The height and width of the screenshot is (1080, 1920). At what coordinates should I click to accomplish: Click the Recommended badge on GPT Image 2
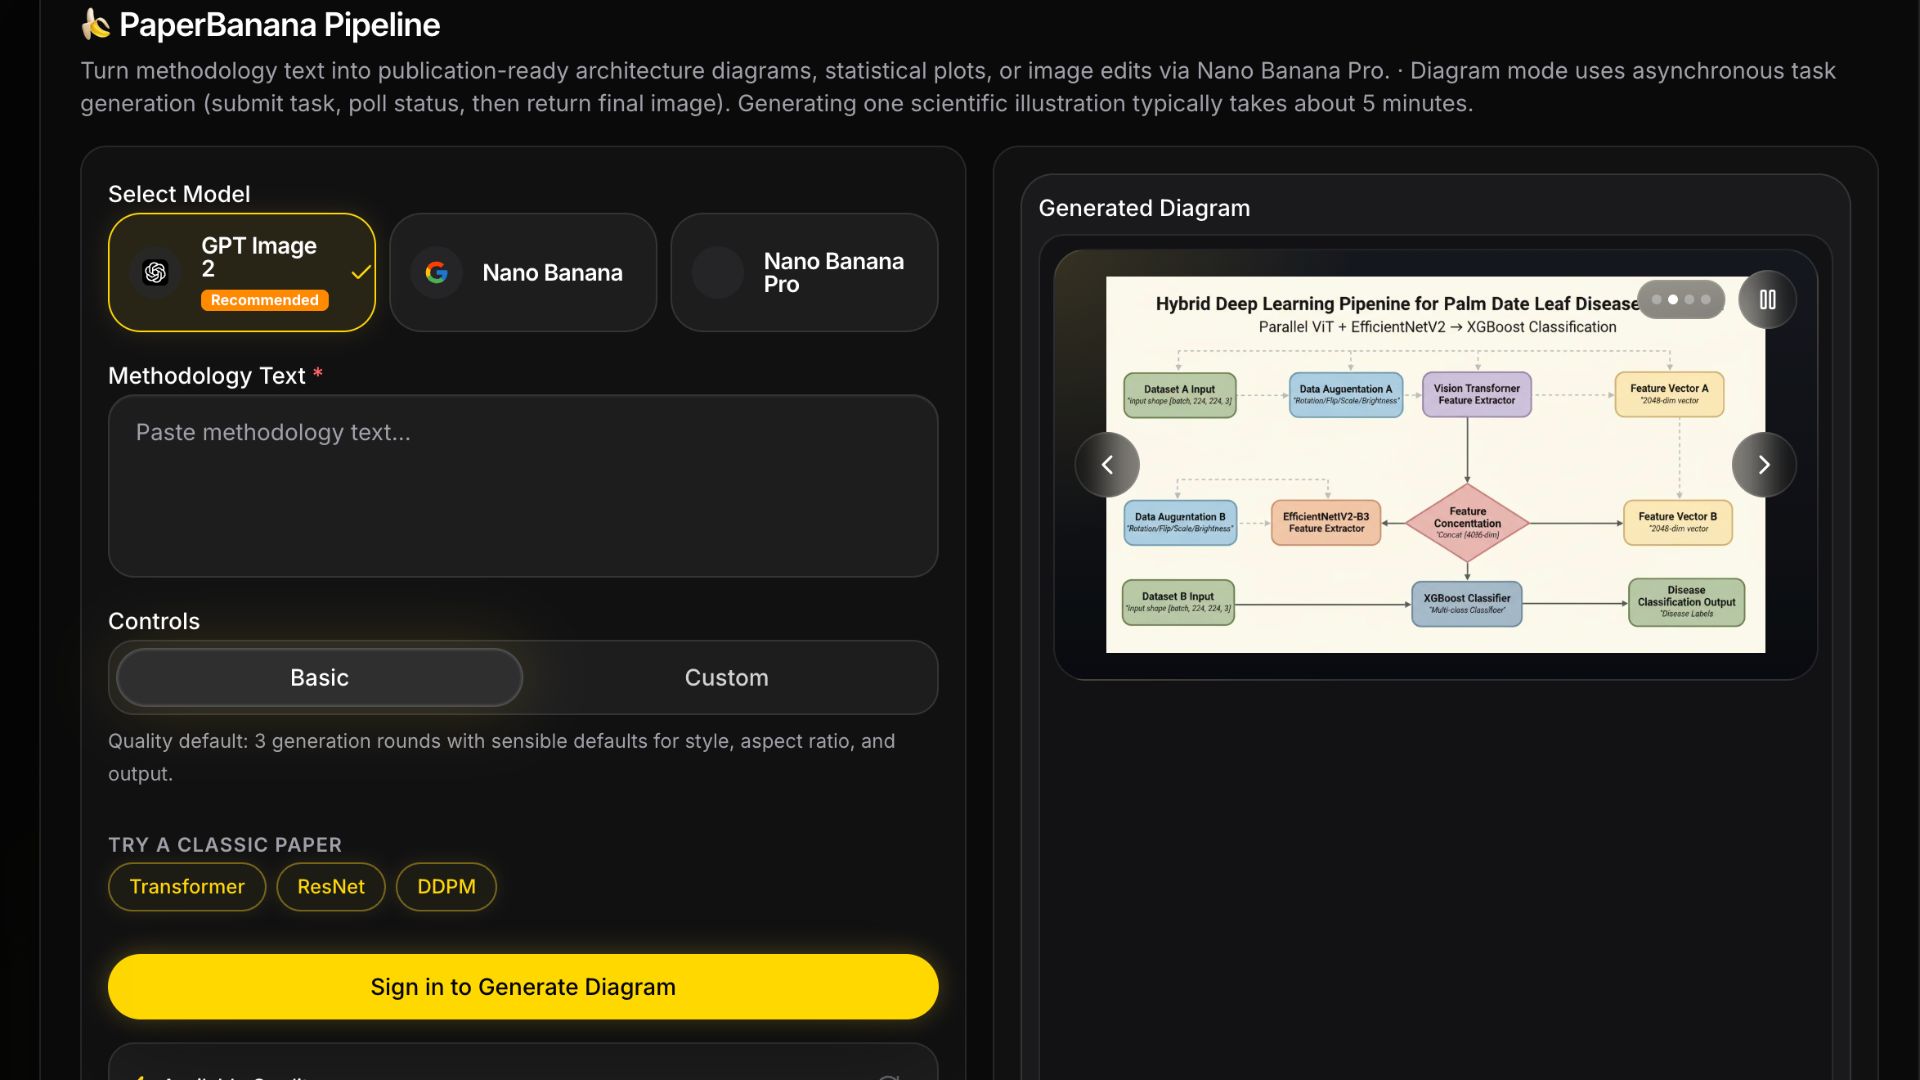click(265, 300)
